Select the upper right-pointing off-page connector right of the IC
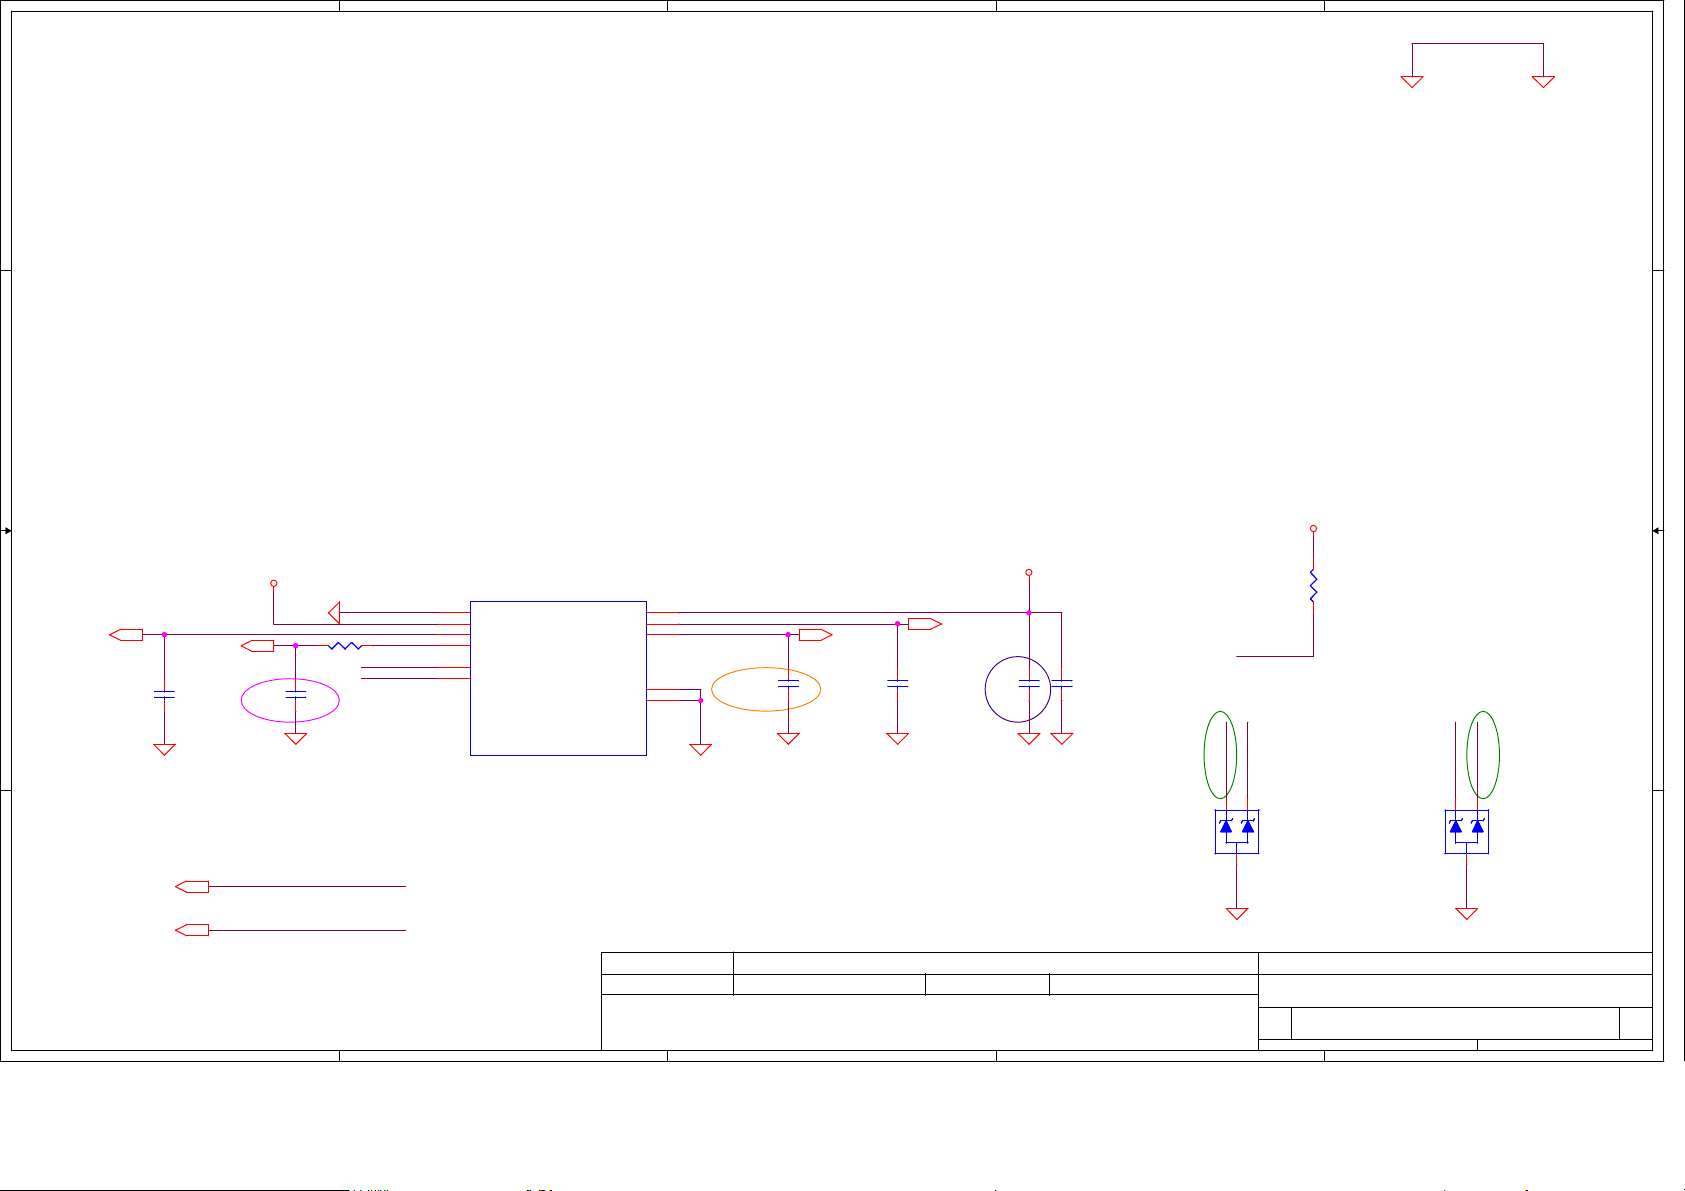 (925, 624)
